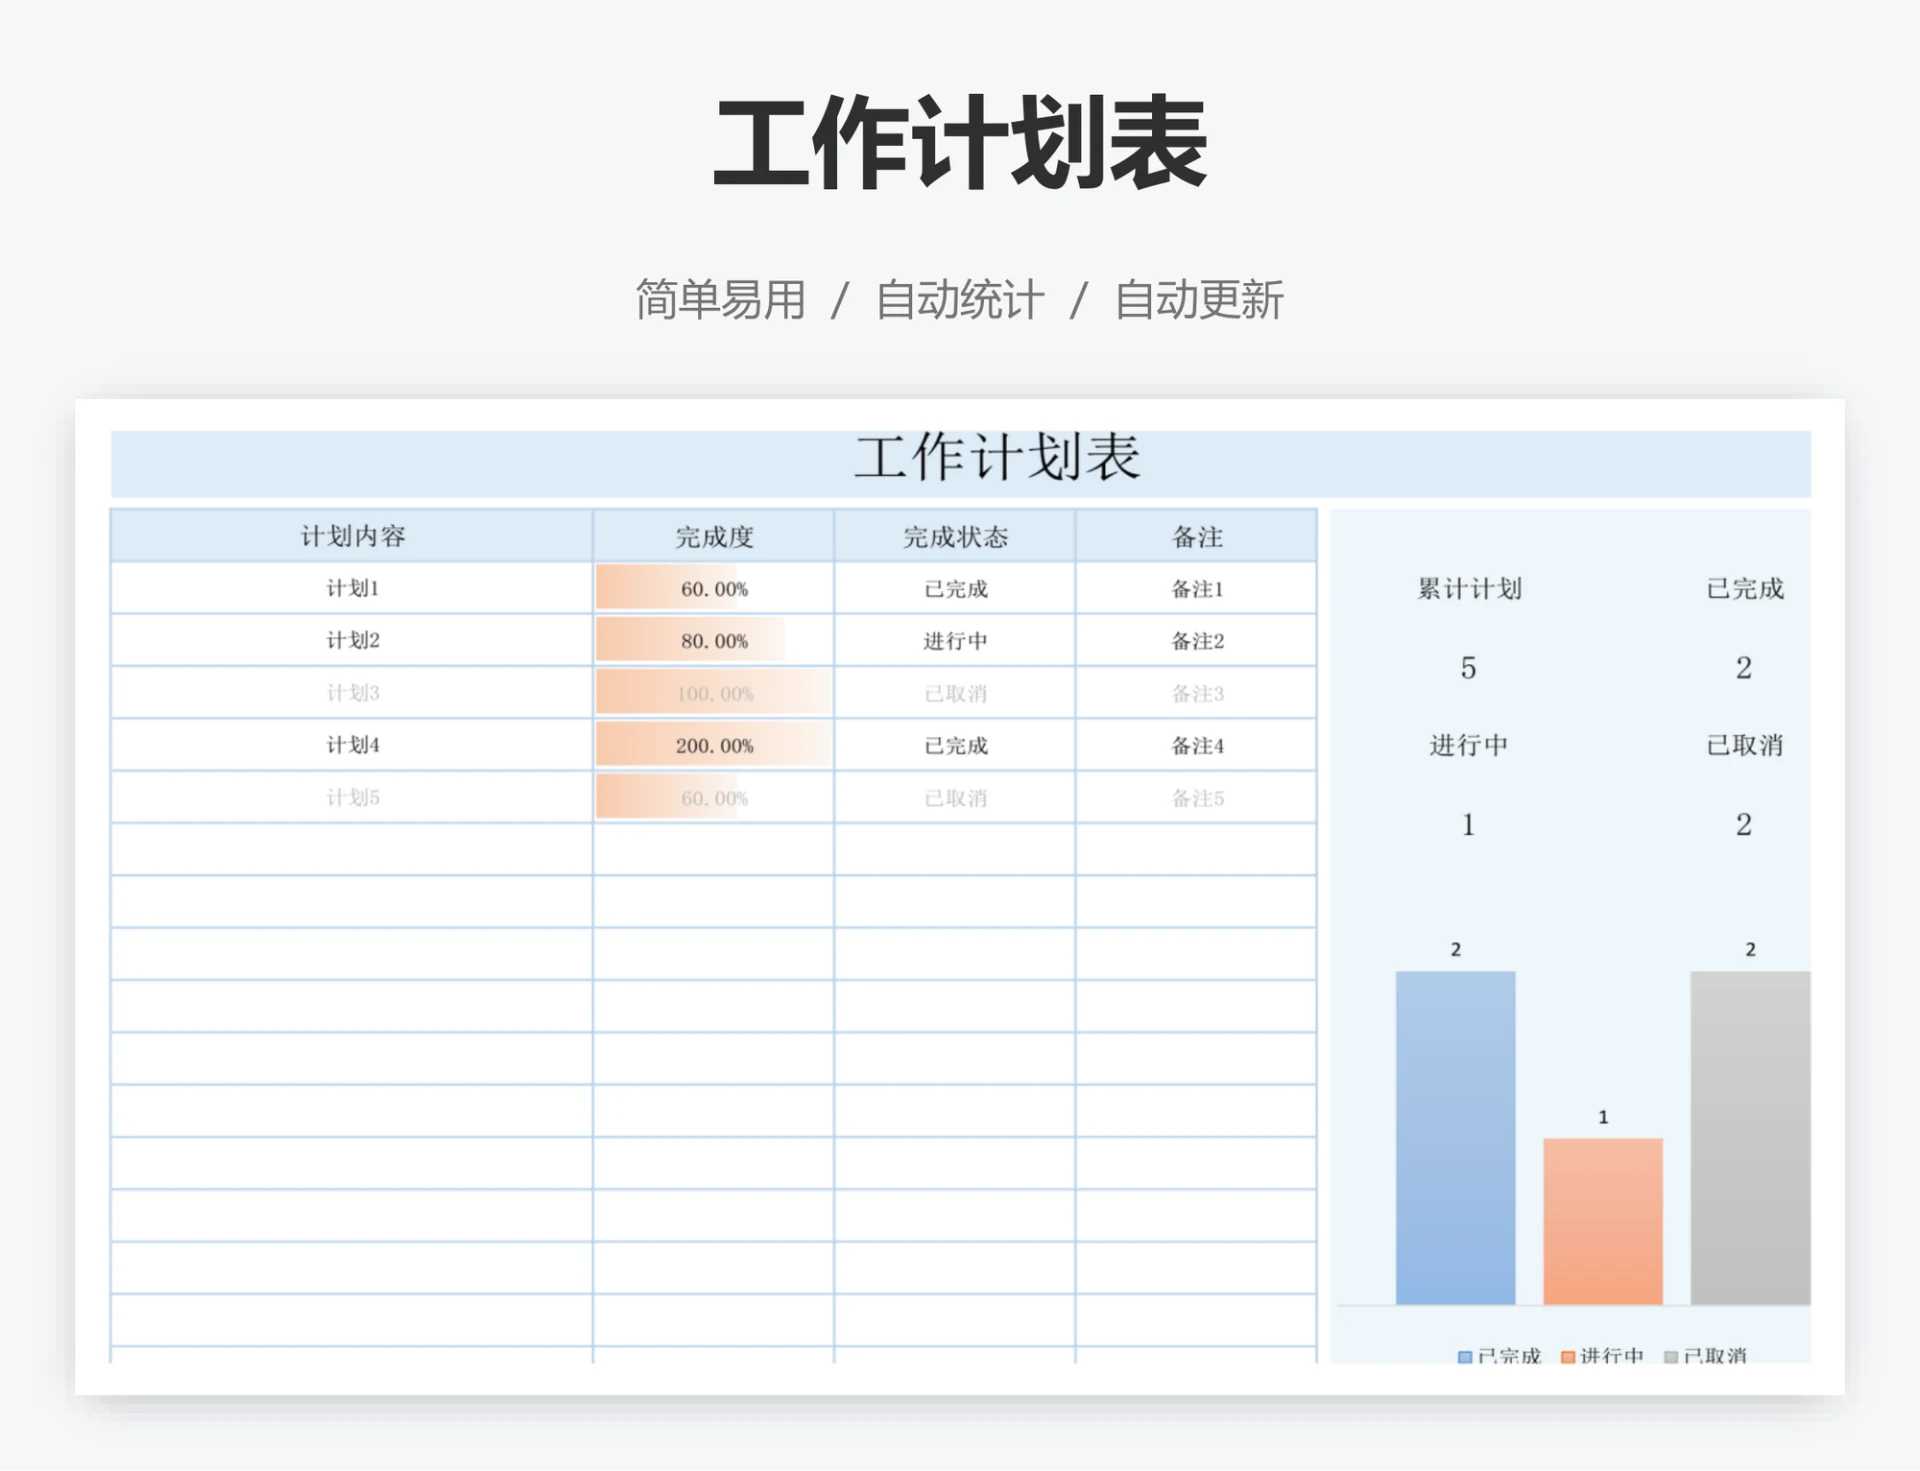Viewport: 1920px width, 1471px height.
Task: Toggle the 进行中 status cell of 计划2
Action: [x=954, y=641]
